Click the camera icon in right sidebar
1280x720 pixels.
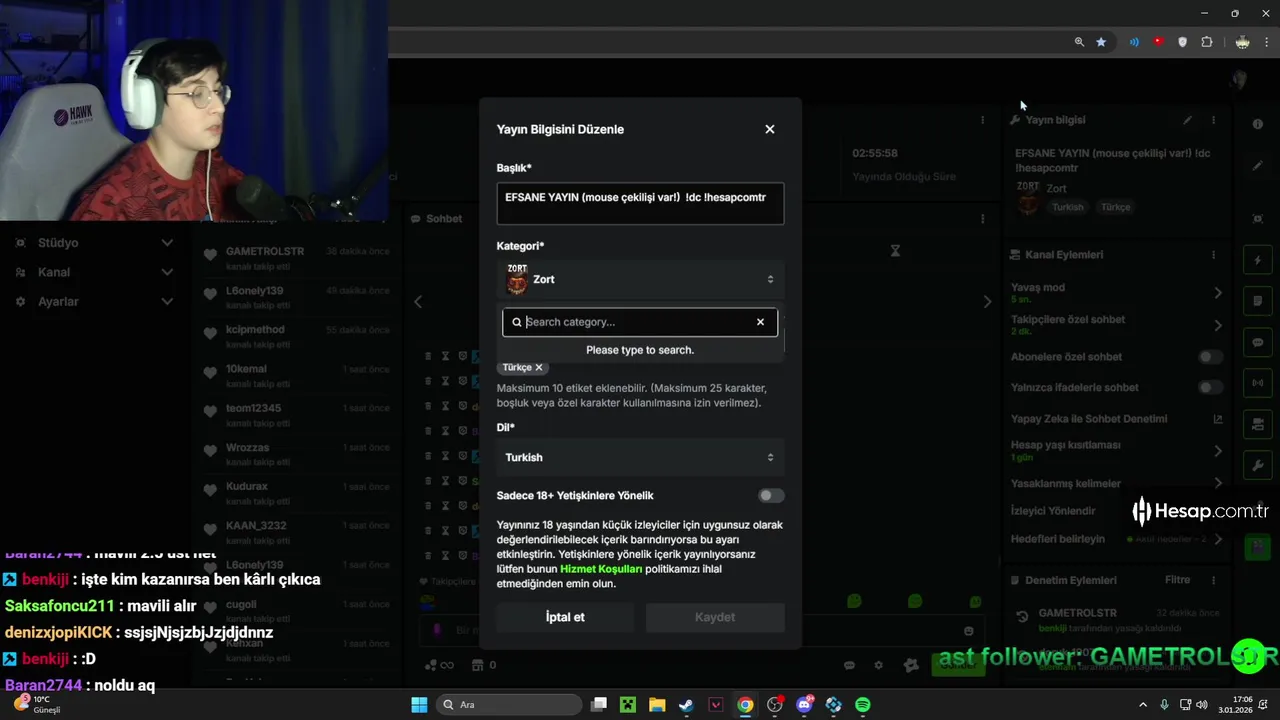(x=1258, y=424)
